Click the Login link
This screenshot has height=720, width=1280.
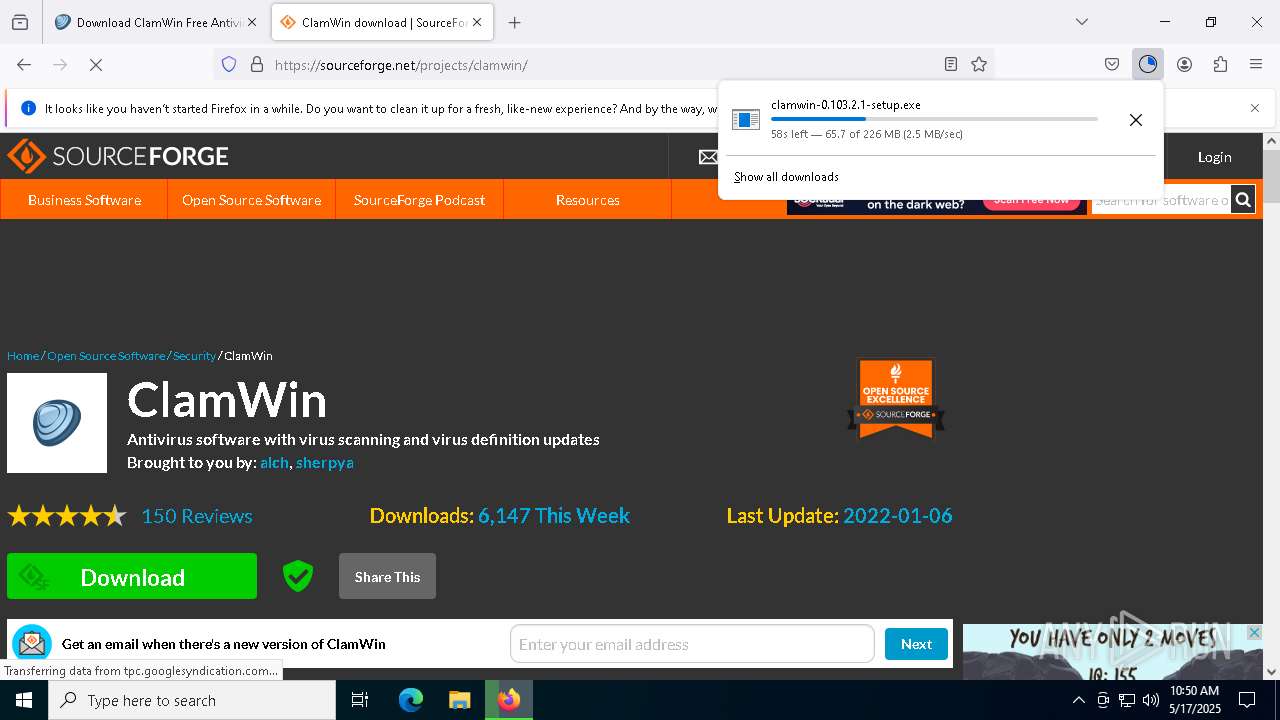(1214, 157)
